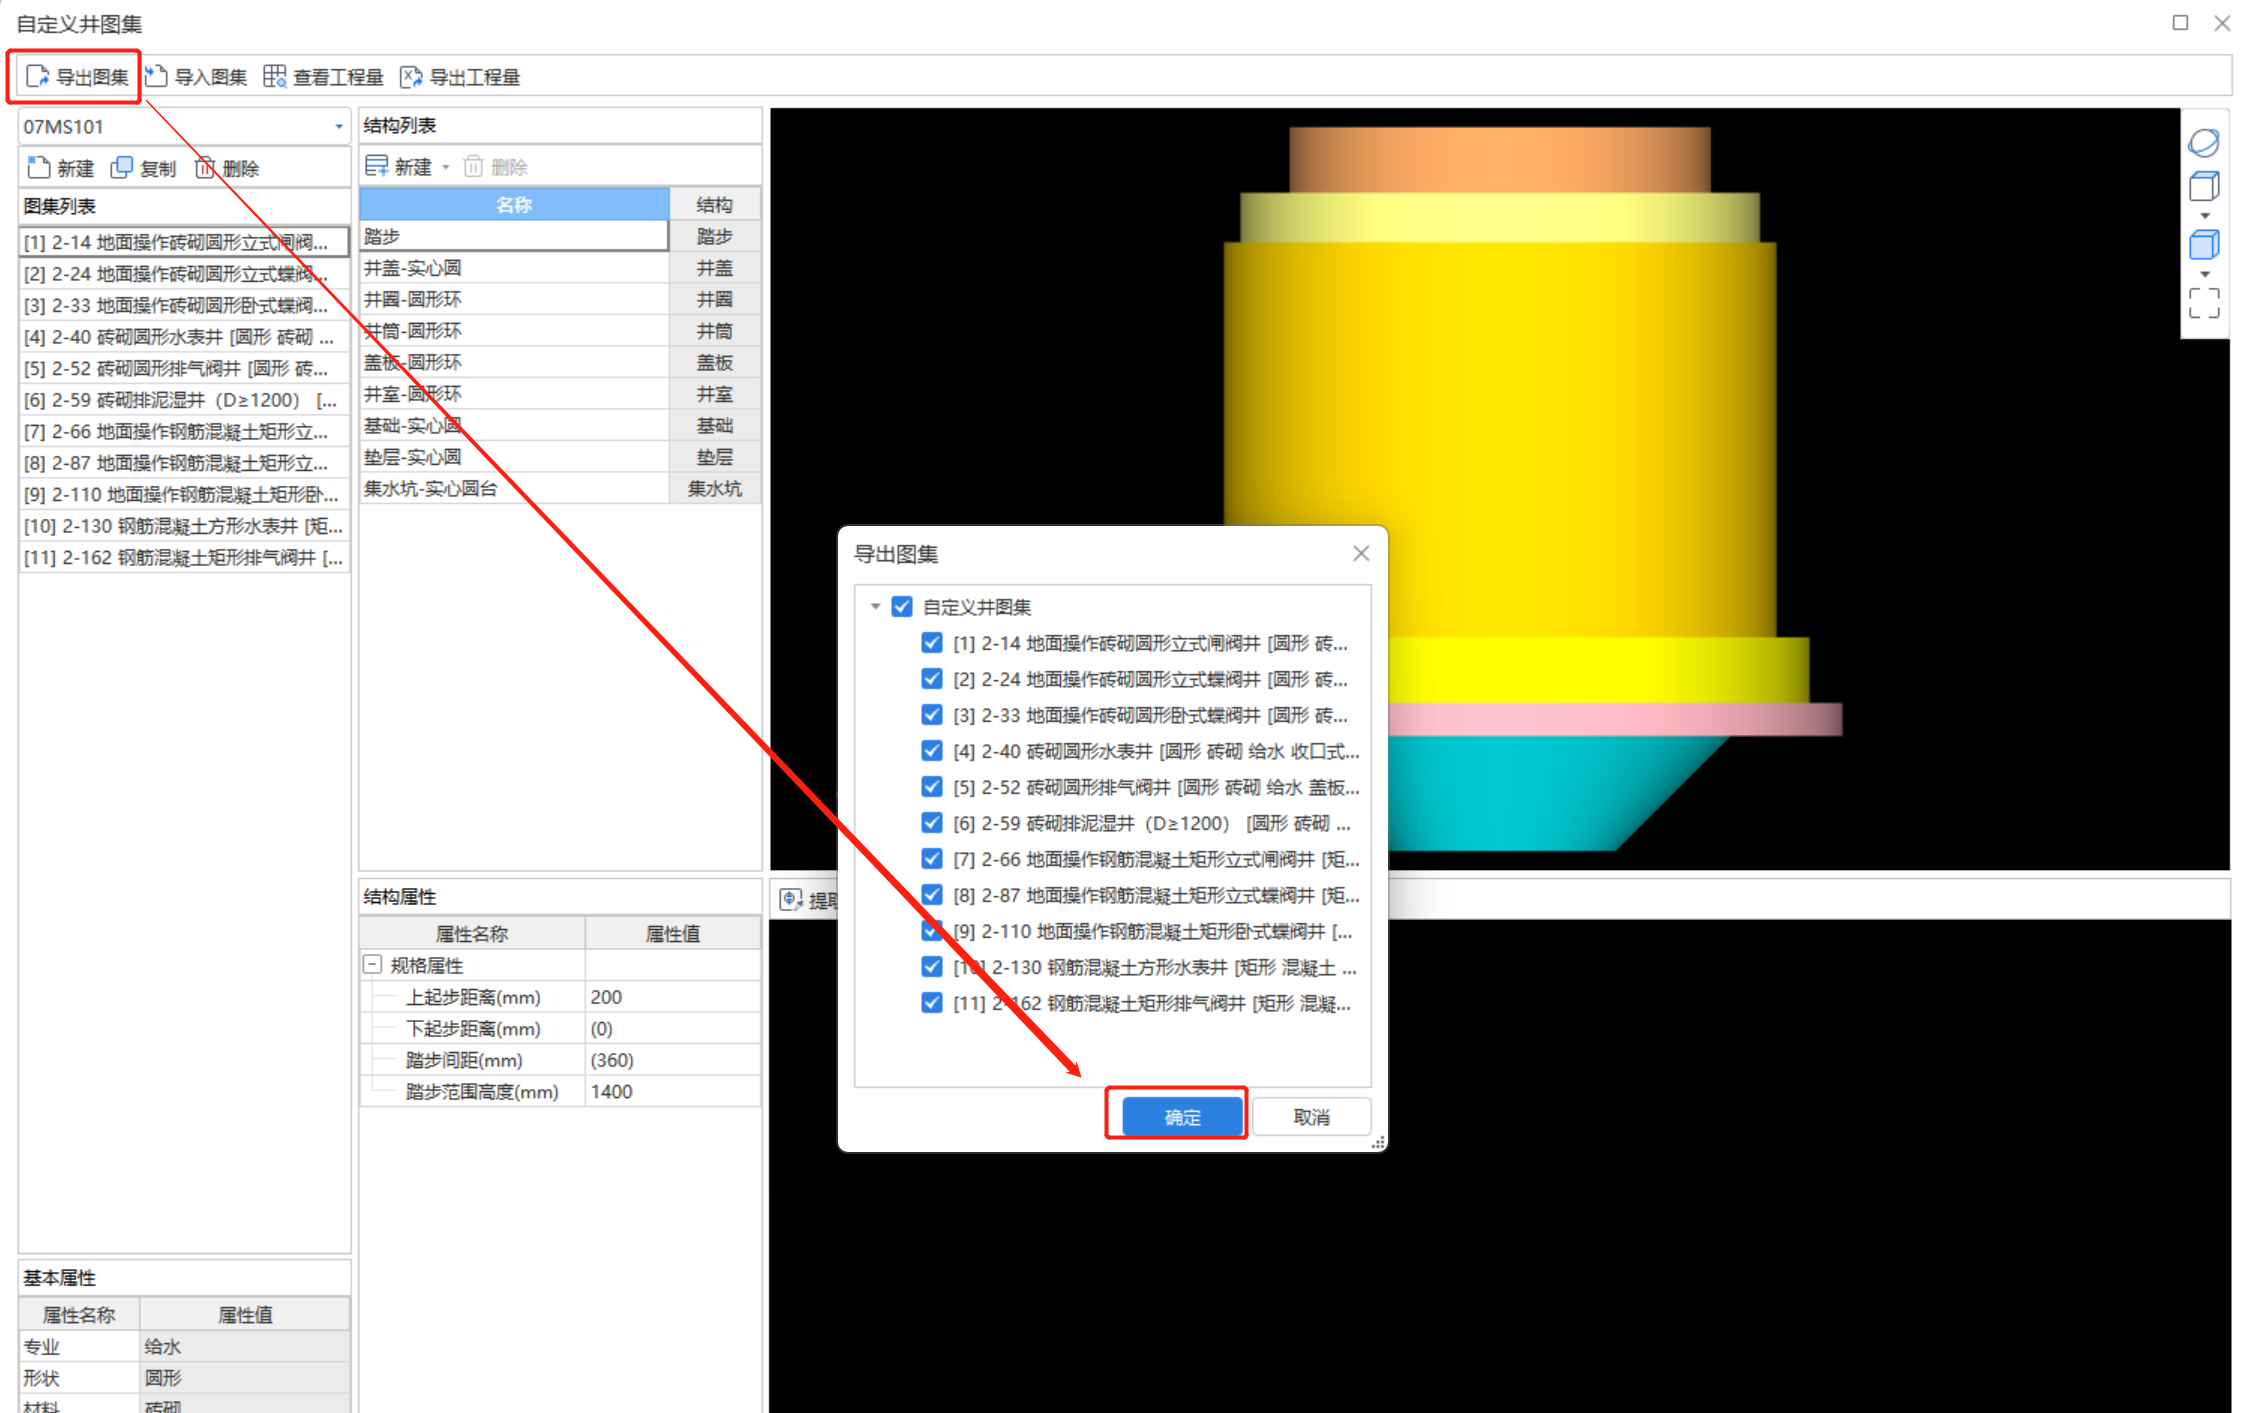Click the 取消 cancel button

[x=1310, y=1116]
